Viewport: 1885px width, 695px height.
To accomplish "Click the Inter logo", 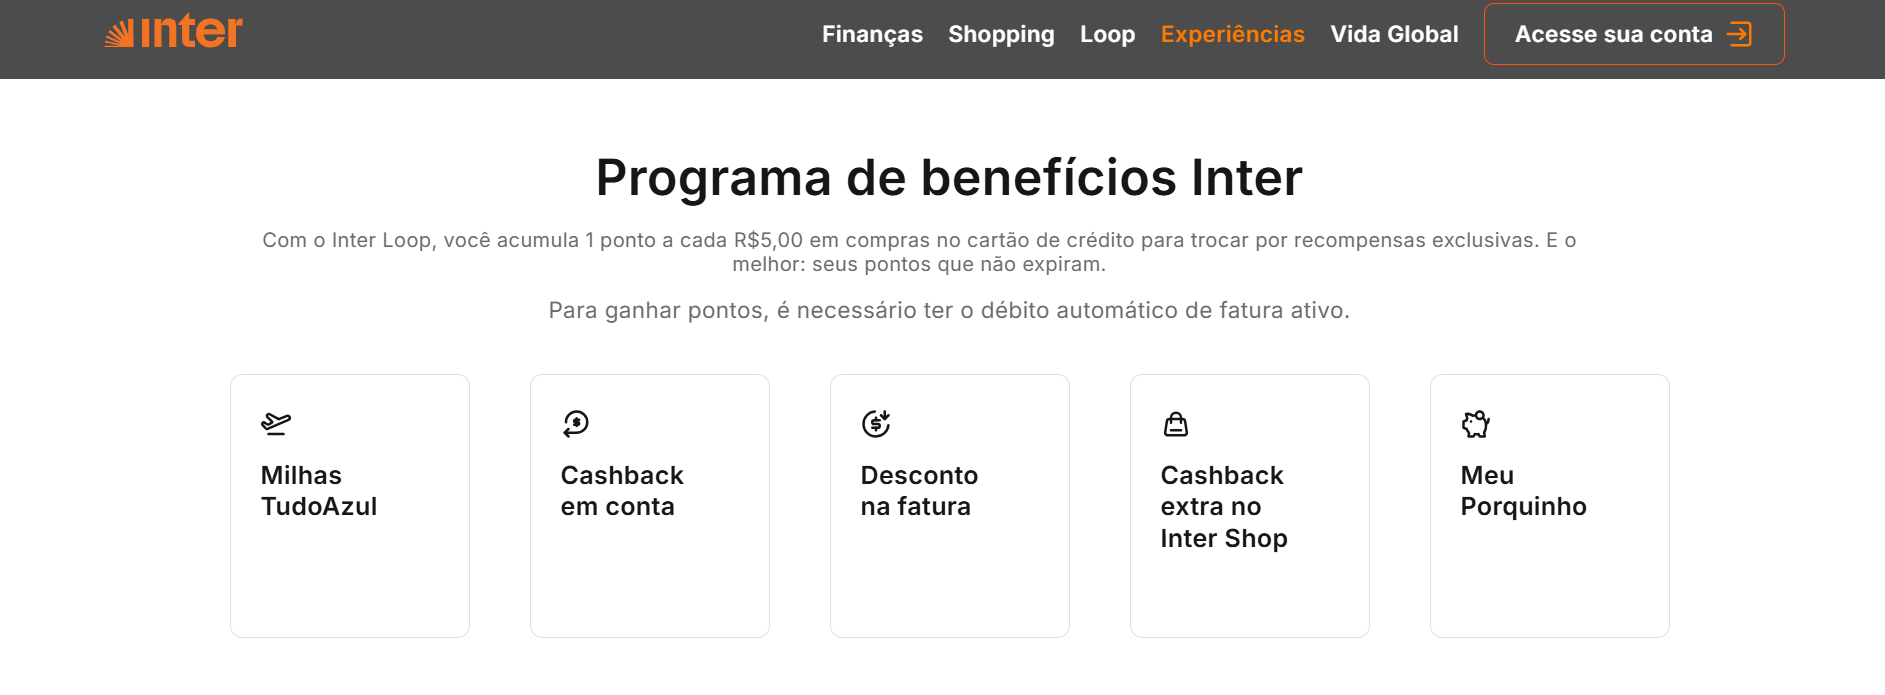I will (x=174, y=33).
